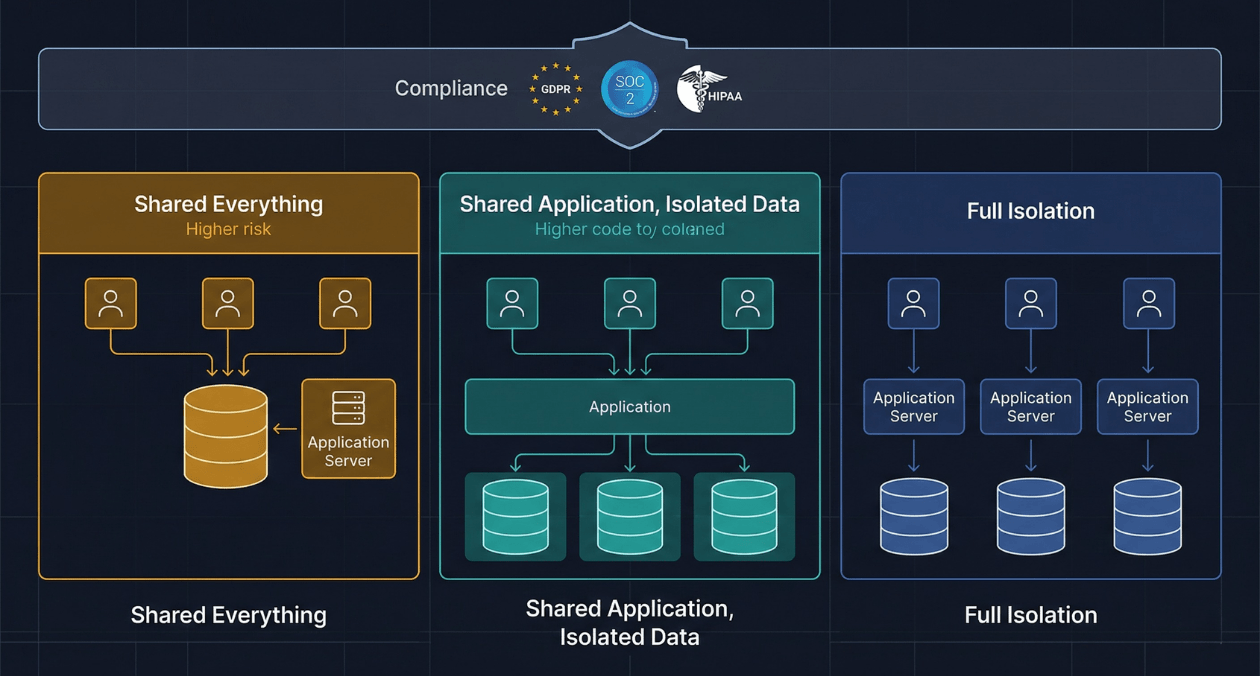
Task: Select the Shared Everything panel header
Action: 229,213
